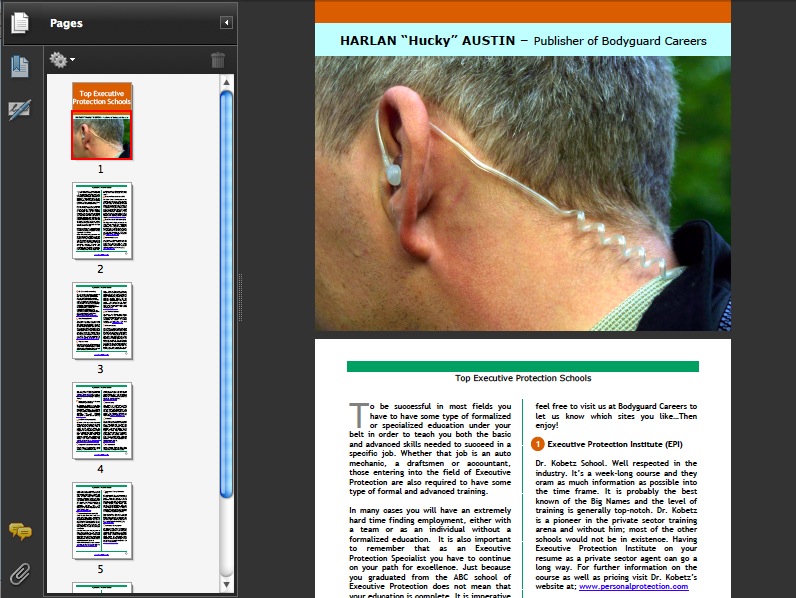The height and width of the screenshot is (598, 796).
Task: Select page 3 thumbnail
Action: [x=102, y=321]
